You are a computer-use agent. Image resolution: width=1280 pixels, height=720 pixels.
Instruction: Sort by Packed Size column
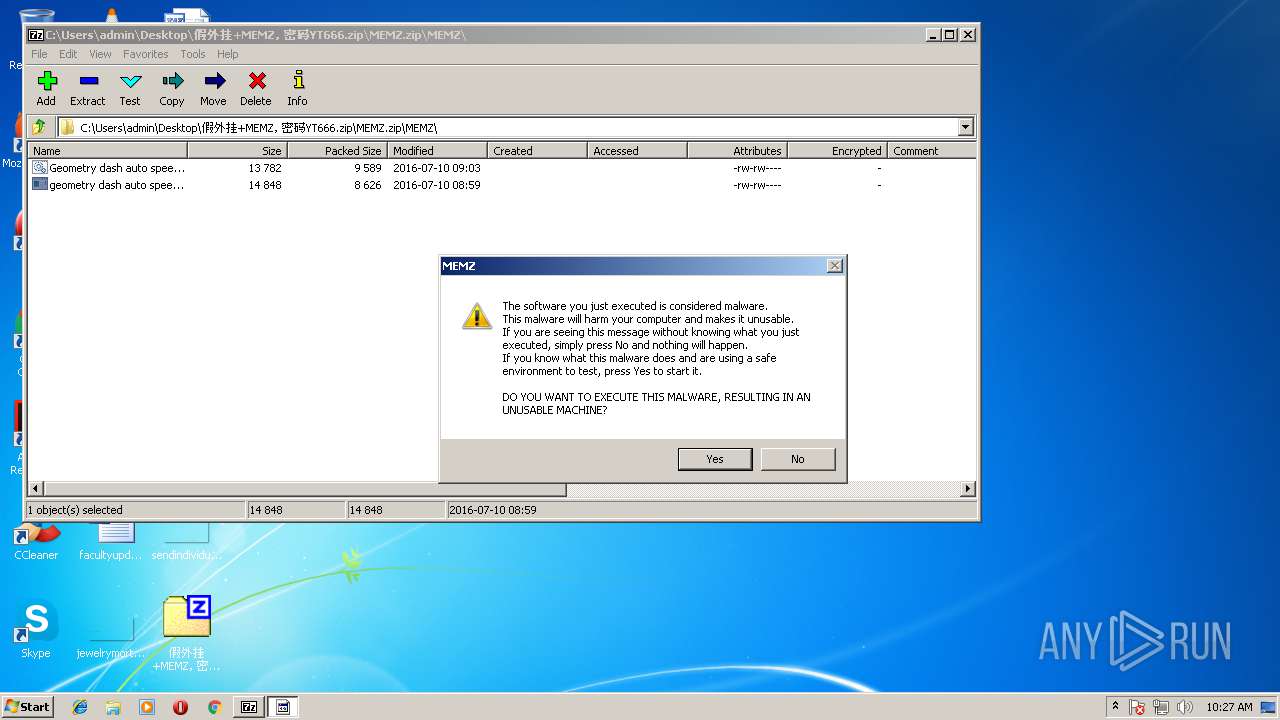tap(338, 151)
